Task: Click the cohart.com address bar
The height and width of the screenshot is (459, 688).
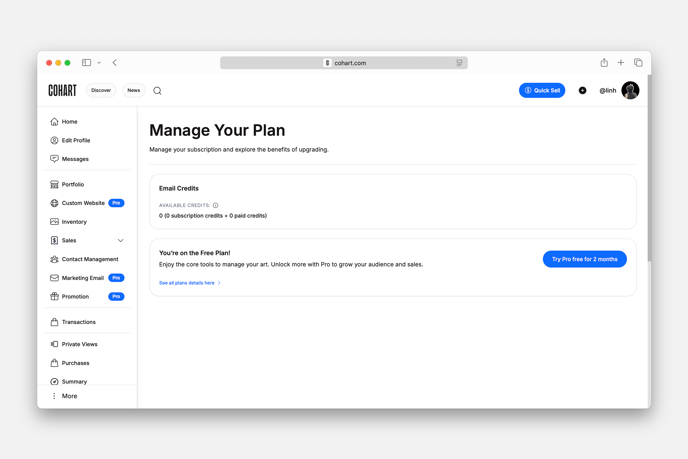Action: click(x=344, y=63)
